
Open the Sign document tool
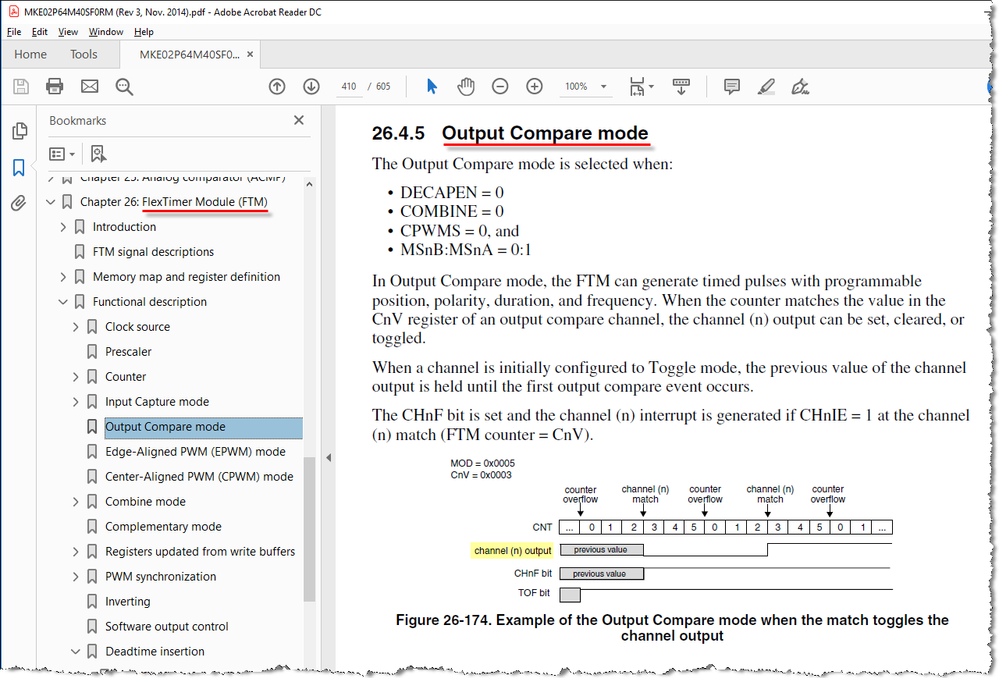tap(800, 87)
